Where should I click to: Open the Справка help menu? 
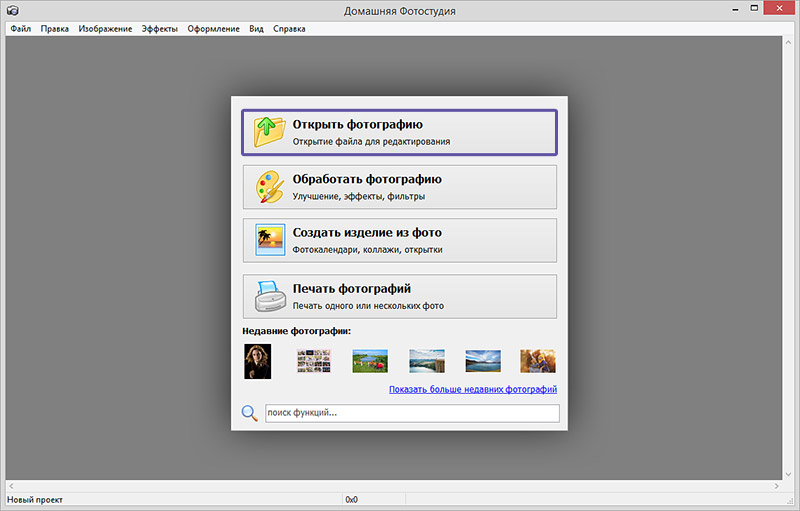(x=289, y=29)
